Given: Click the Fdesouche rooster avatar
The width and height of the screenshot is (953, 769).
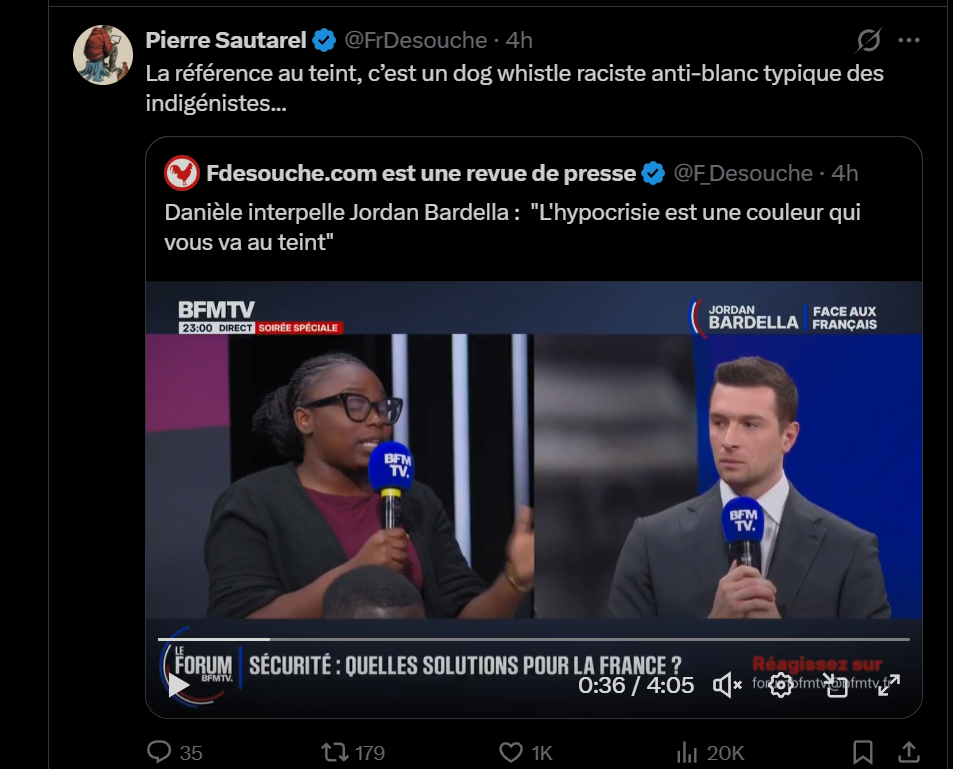Looking at the screenshot, I should click(182, 173).
